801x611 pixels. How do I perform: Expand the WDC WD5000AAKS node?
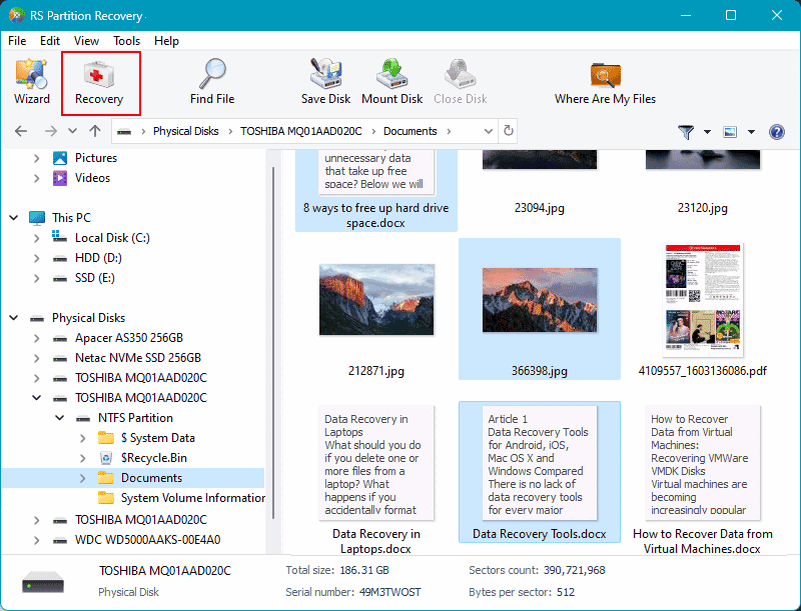tap(37, 540)
